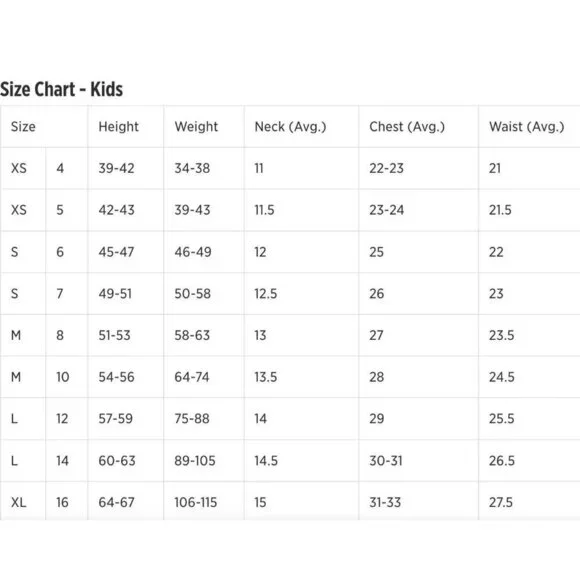Screen dimensions: 580x580
Task: Select the XS size 4 row label
Action: [x=19, y=168]
